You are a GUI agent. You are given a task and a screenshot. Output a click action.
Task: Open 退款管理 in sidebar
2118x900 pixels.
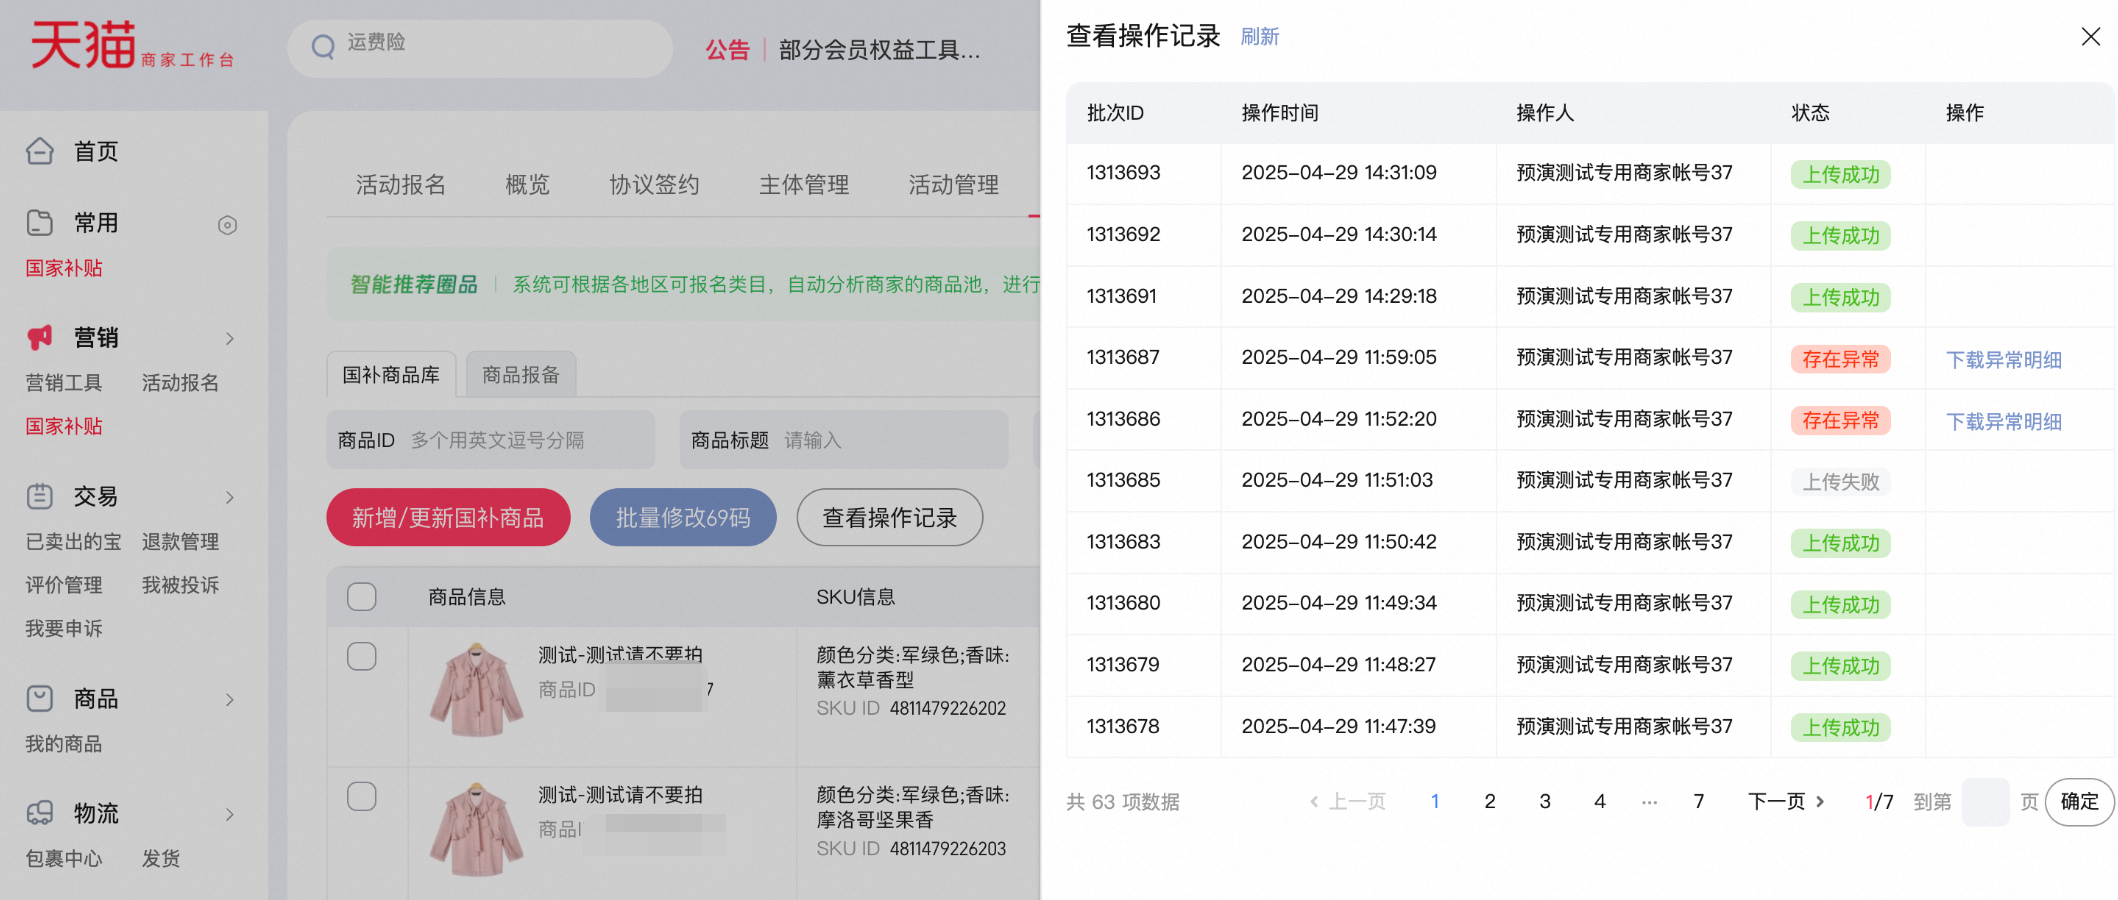180,542
